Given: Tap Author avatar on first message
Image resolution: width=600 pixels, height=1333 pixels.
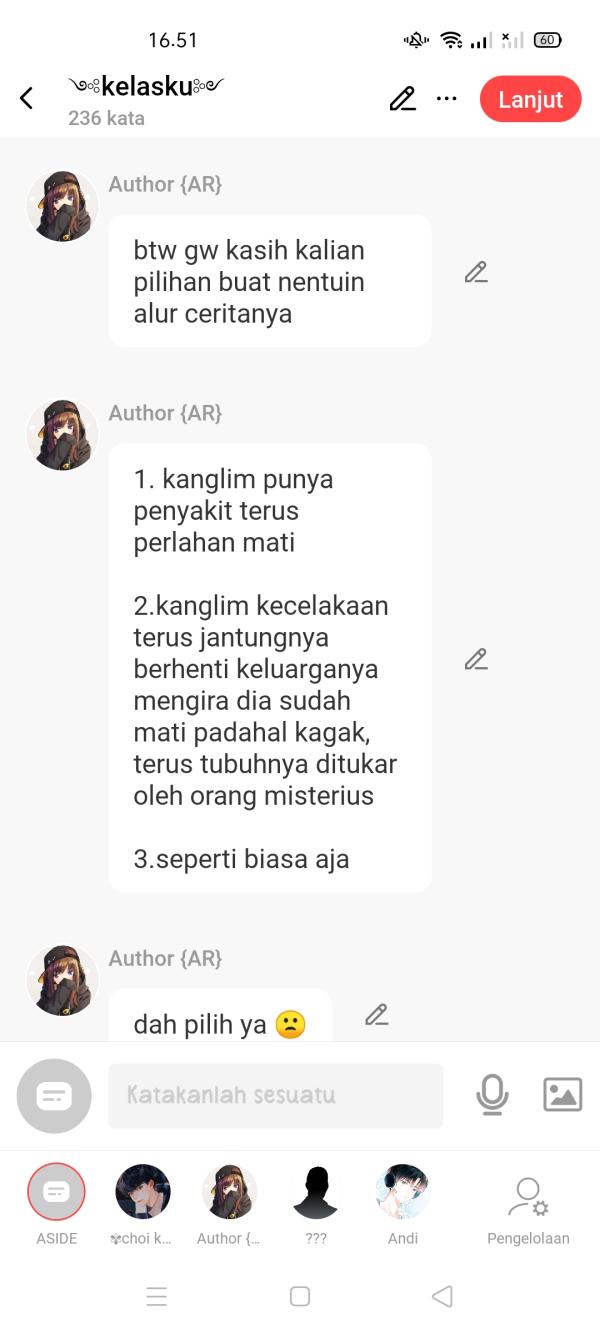Looking at the screenshot, I should tap(62, 206).
